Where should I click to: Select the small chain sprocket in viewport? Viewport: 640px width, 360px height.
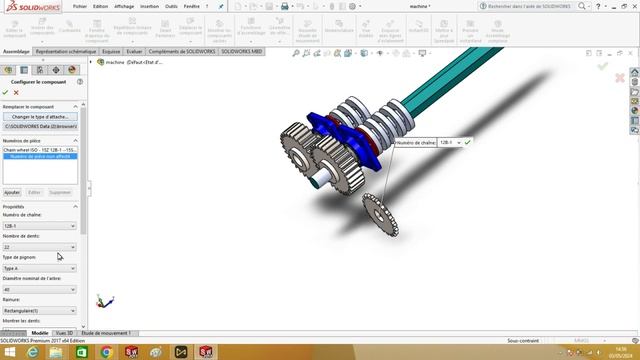click(380, 215)
